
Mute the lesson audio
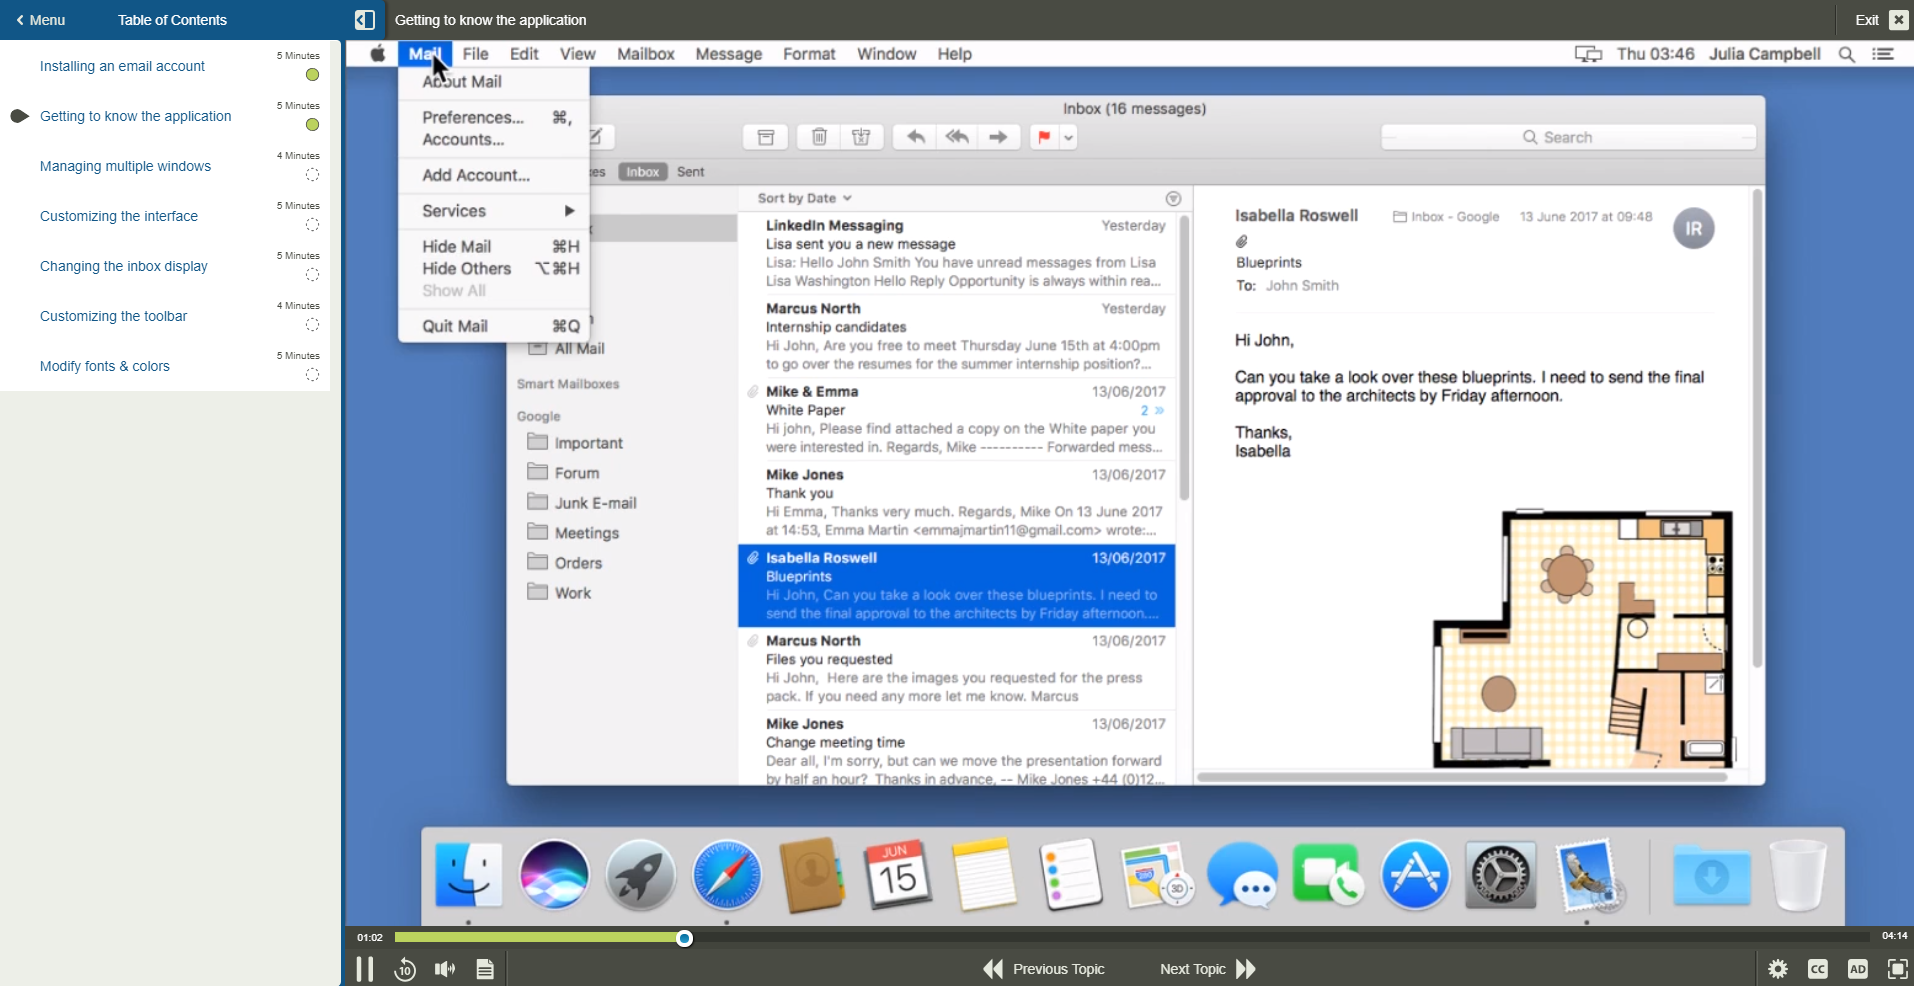[x=444, y=968]
